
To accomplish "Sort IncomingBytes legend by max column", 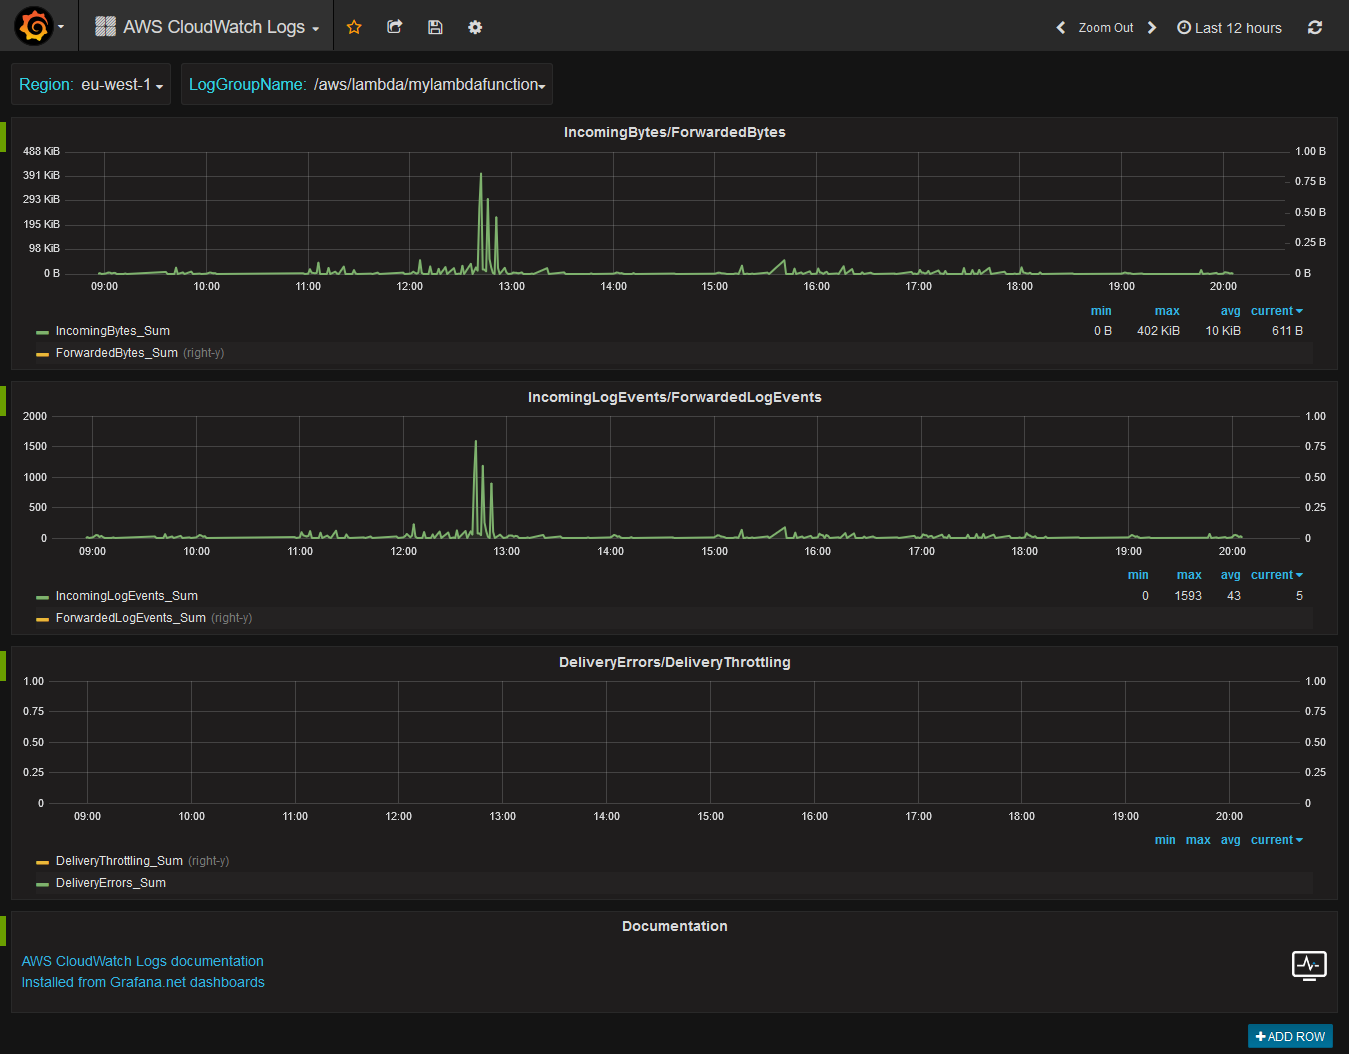I will pos(1167,311).
